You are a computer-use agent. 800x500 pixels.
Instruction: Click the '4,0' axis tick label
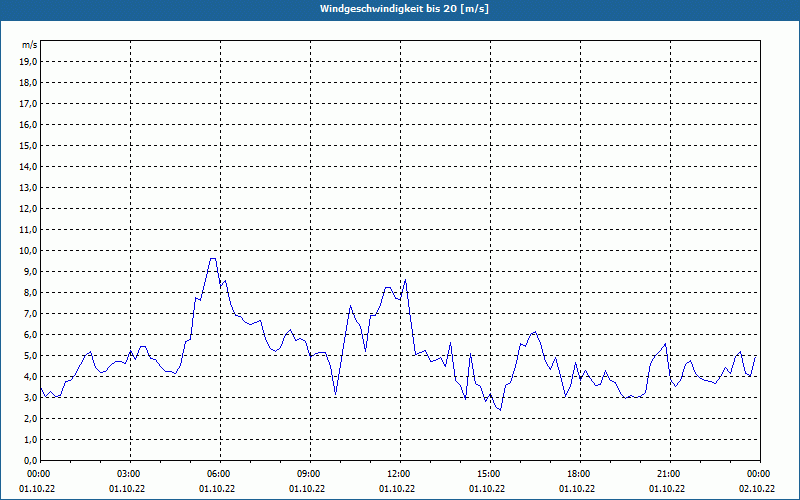(x=30, y=377)
